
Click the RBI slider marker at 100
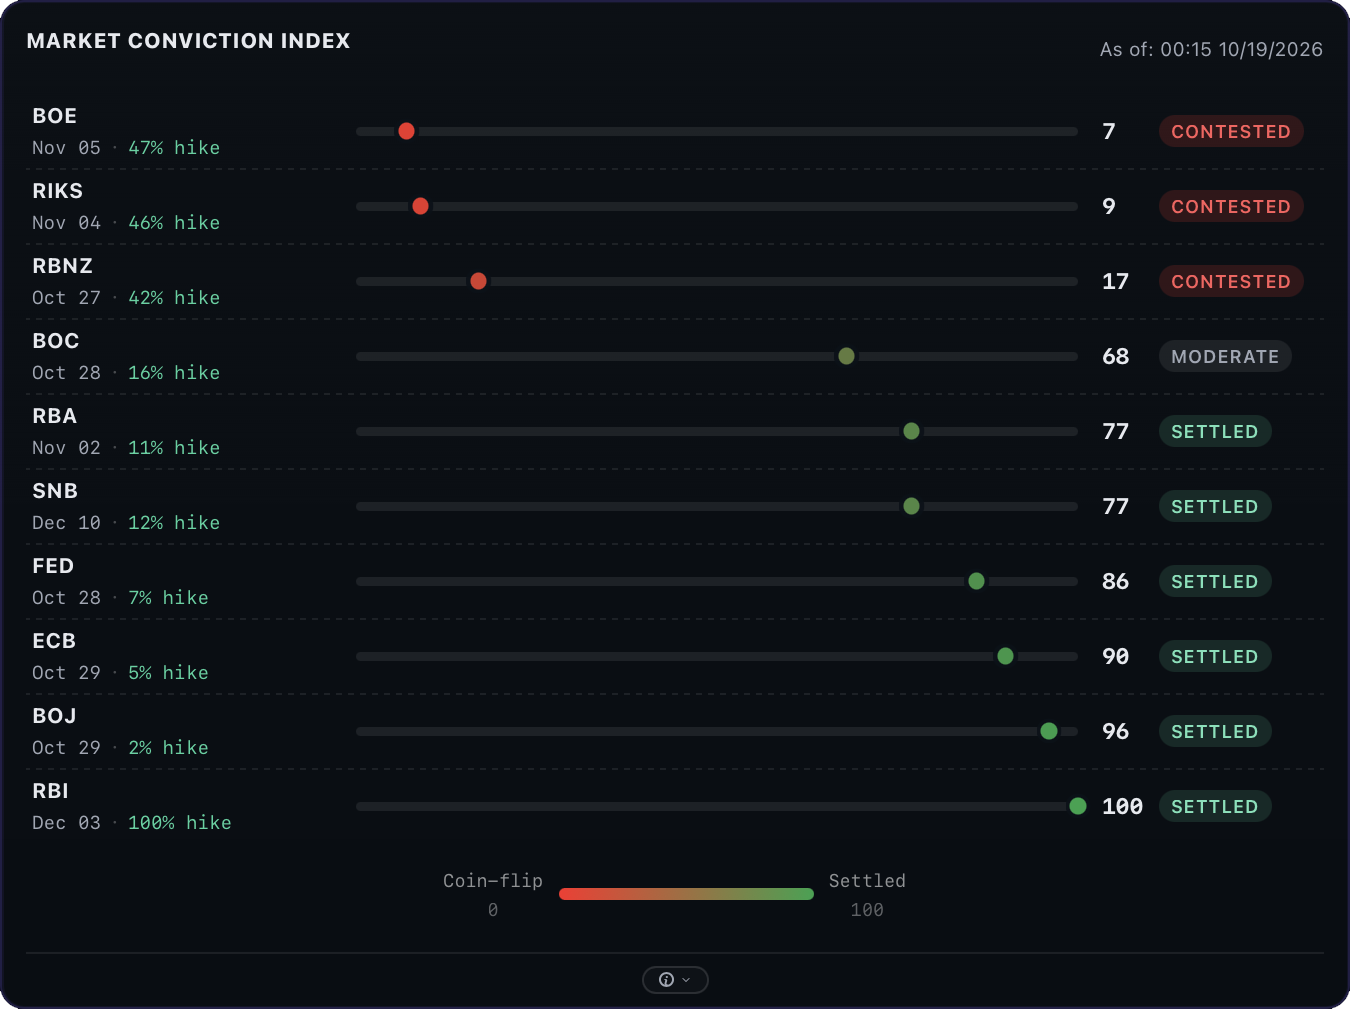tap(1078, 806)
